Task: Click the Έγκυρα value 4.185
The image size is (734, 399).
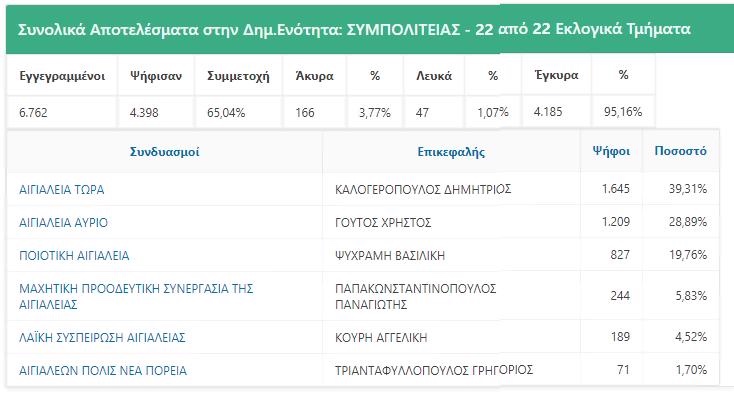Action: pyautogui.click(x=548, y=112)
